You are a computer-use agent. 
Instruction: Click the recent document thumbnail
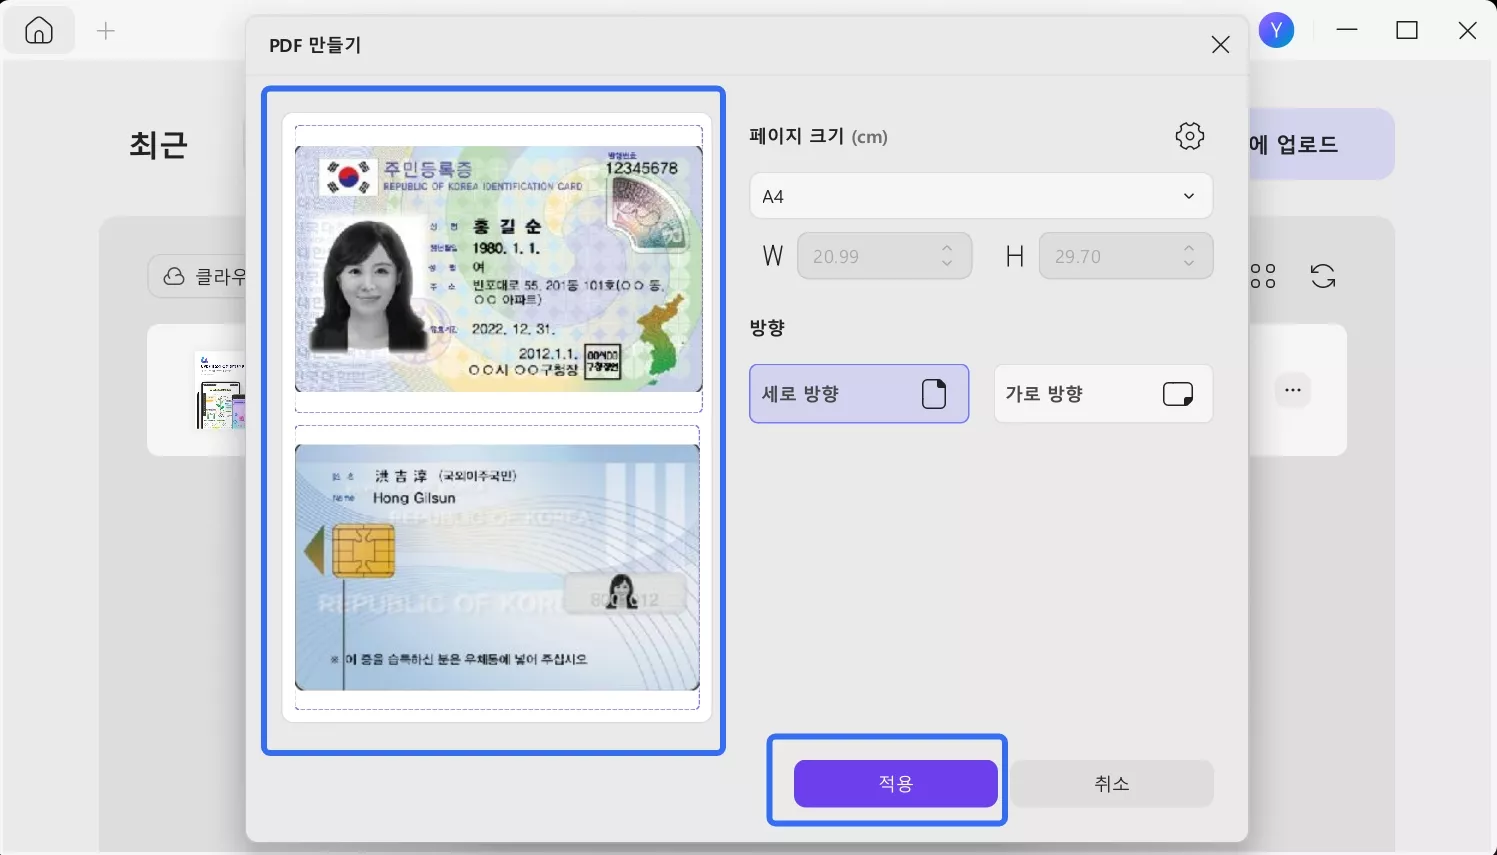[221, 390]
